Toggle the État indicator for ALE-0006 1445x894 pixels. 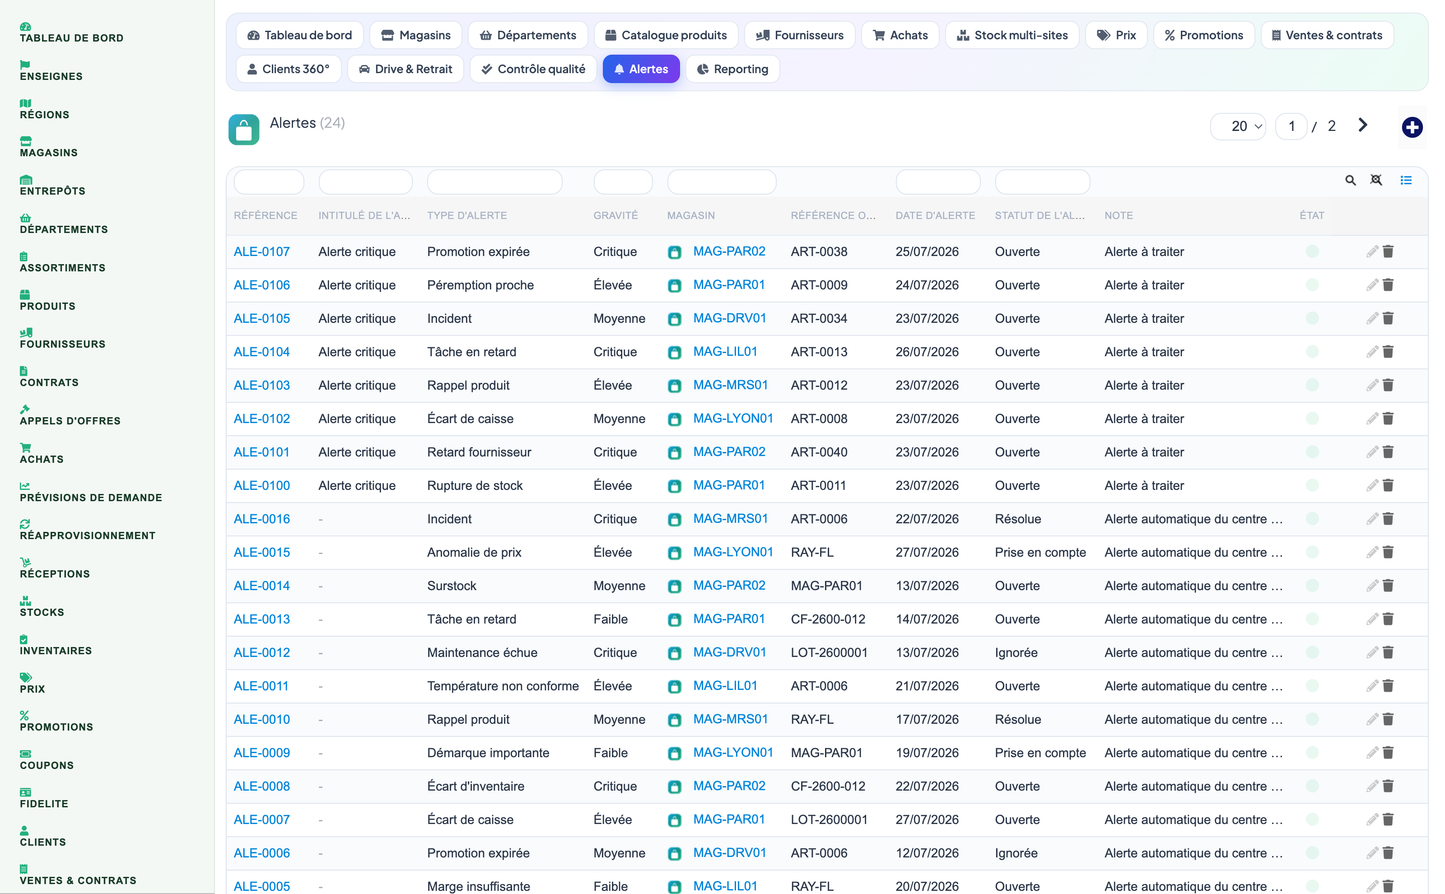(x=1312, y=853)
